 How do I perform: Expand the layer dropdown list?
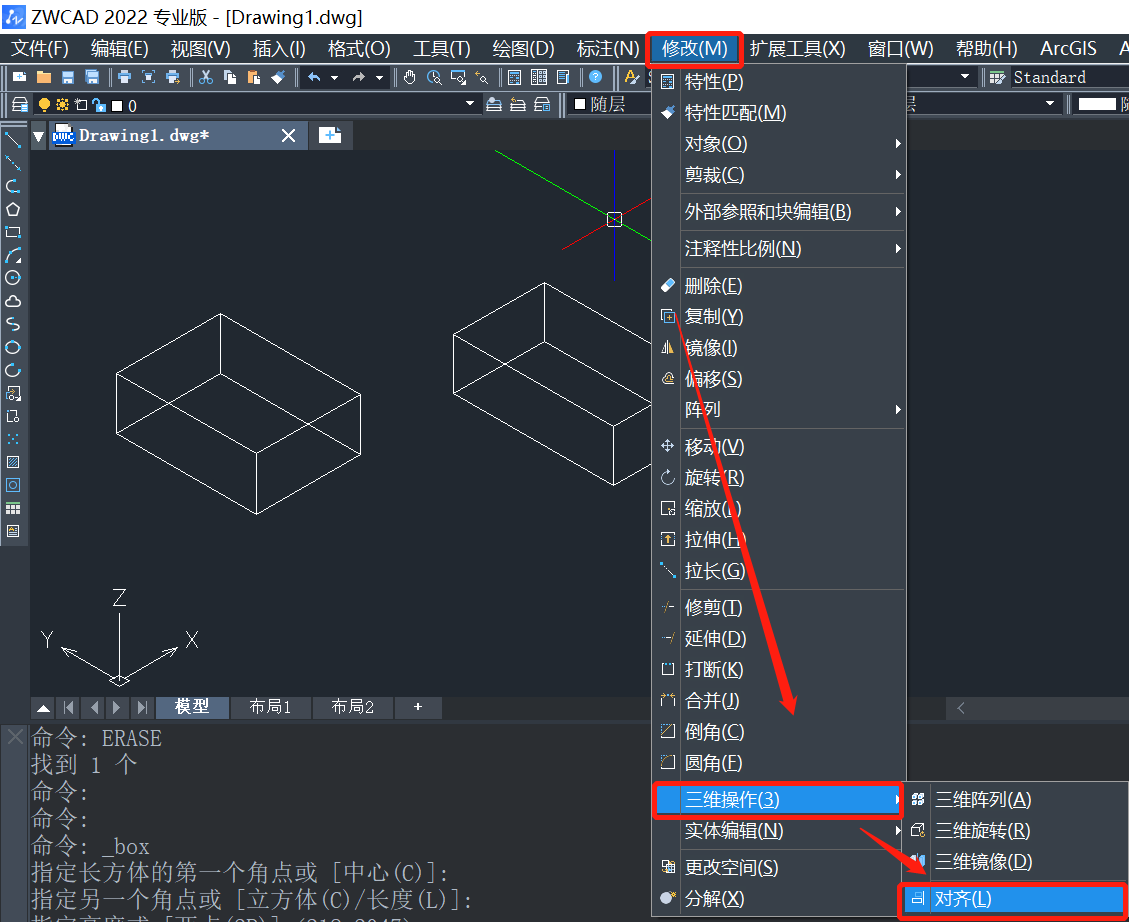pyautogui.click(x=470, y=105)
